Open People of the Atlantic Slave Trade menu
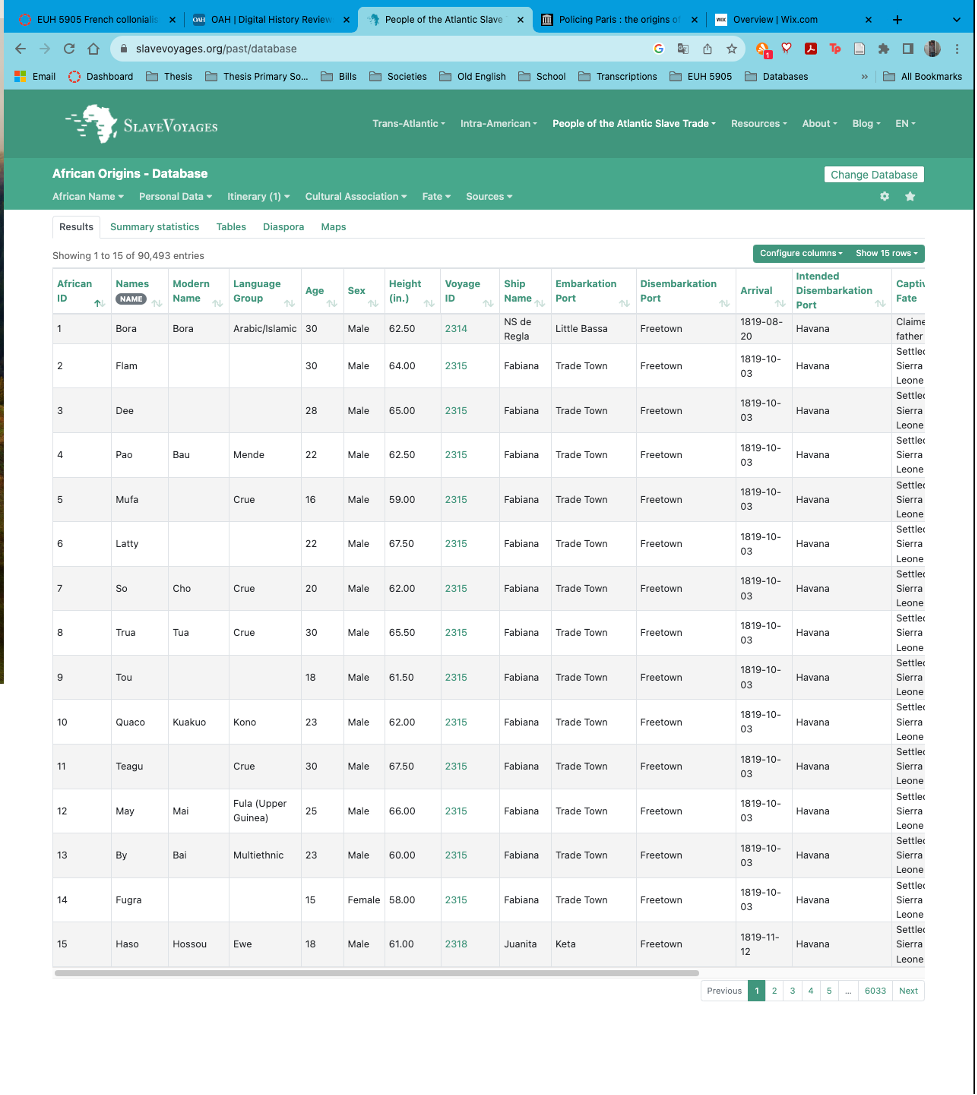The image size is (977, 1095). click(634, 124)
